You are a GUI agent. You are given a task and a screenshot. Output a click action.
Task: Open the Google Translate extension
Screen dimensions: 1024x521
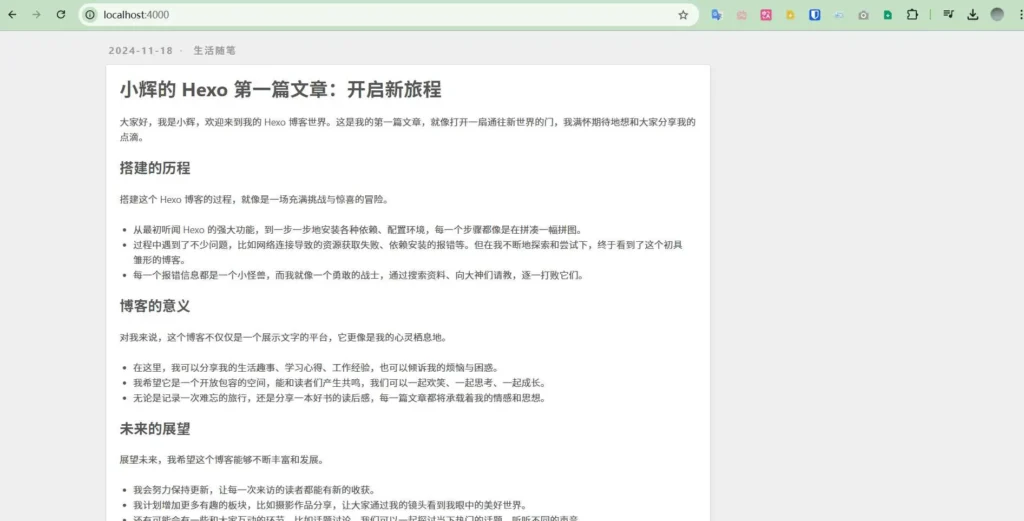coord(717,15)
